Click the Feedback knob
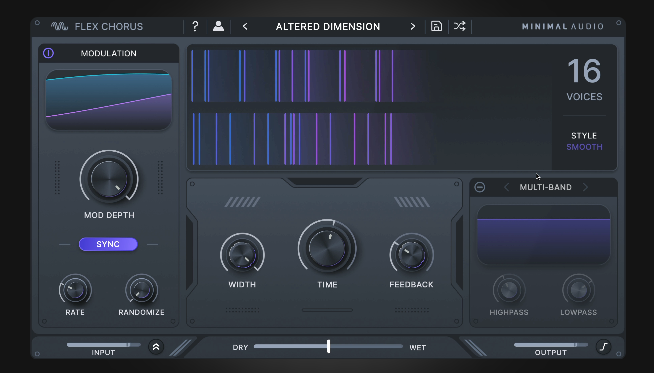 point(411,255)
